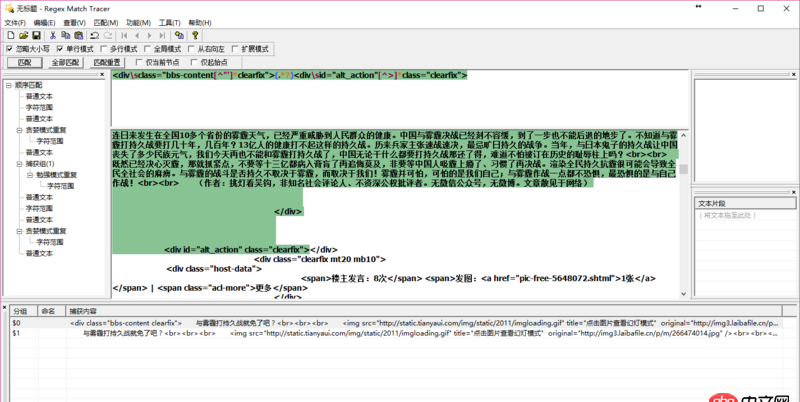Close the 文本片段 panel with X
This screenshot has height=402, width=800.
tap(794, 192)
